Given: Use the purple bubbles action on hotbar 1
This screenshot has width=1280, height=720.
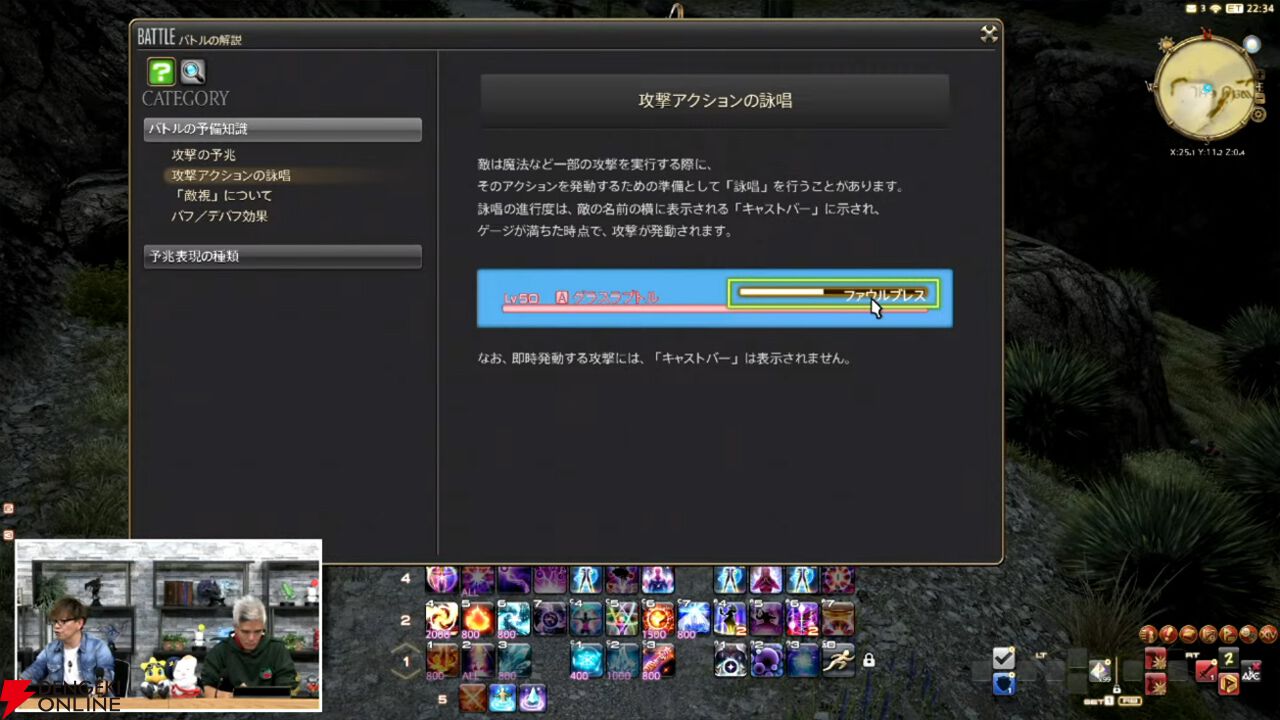Looking at the screenshot, I should coord(766,660).
